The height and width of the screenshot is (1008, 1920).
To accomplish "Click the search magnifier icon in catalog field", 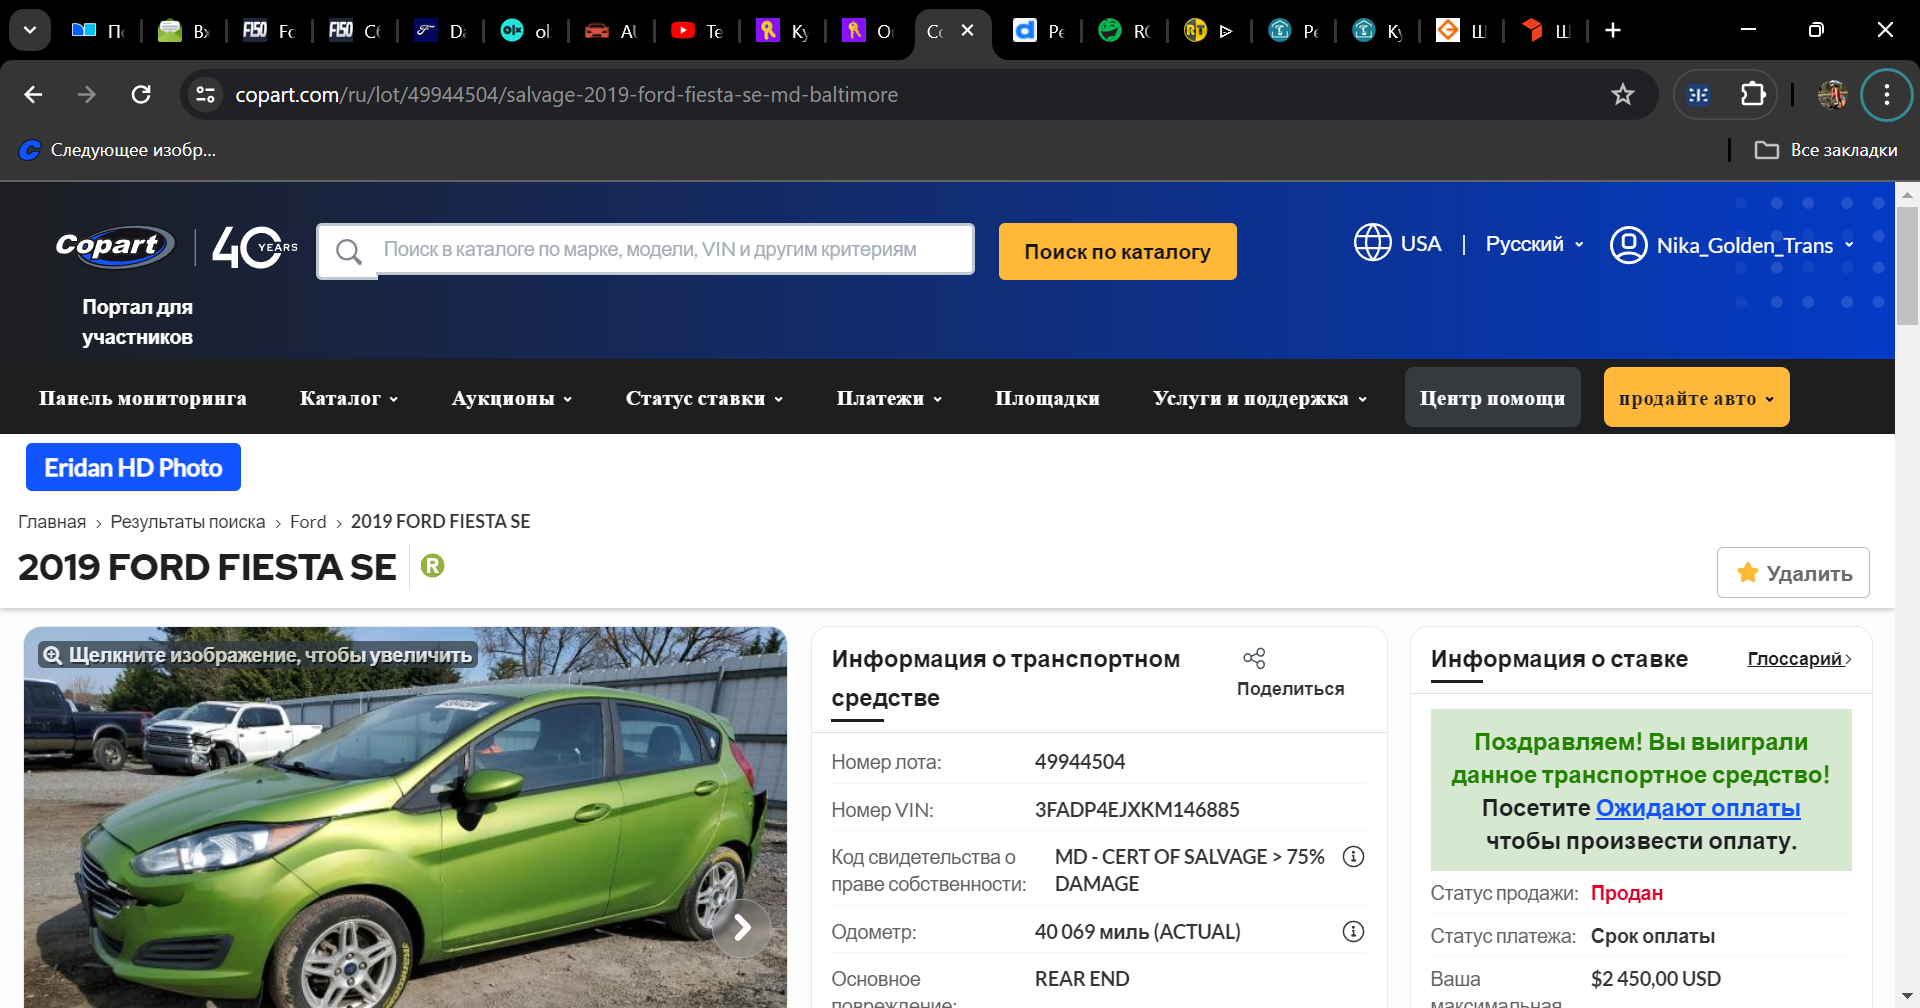I will pos(349,252).
